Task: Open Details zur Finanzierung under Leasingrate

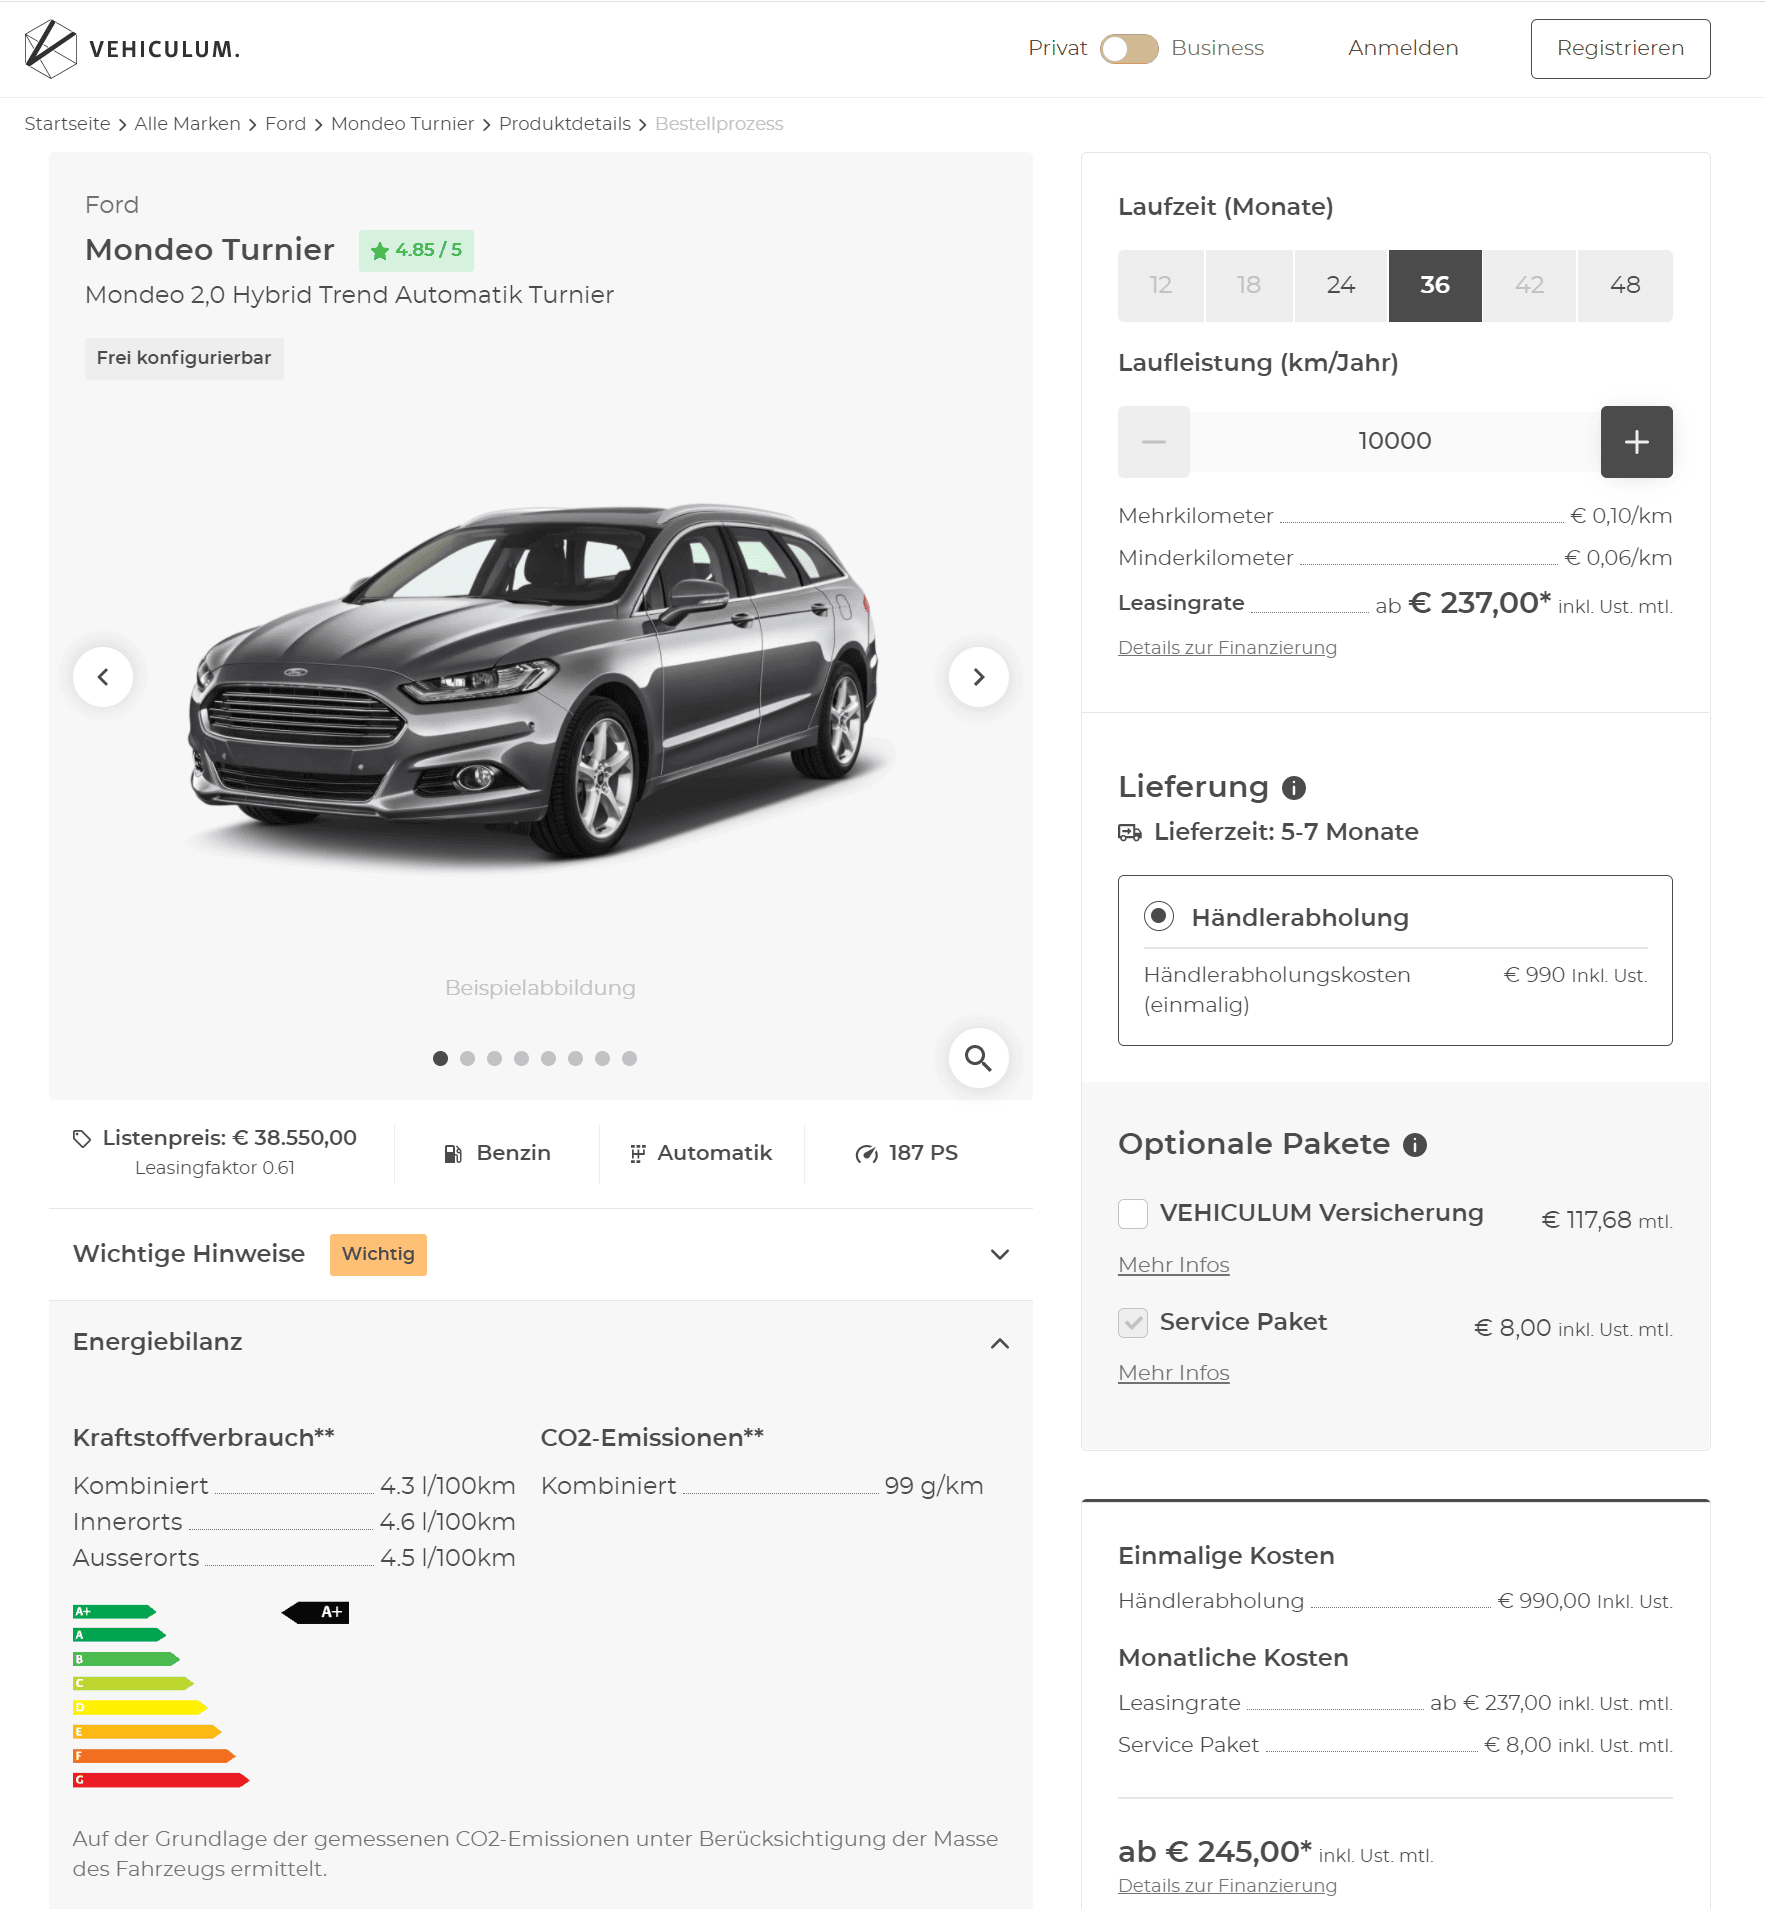Action: 1227,648
